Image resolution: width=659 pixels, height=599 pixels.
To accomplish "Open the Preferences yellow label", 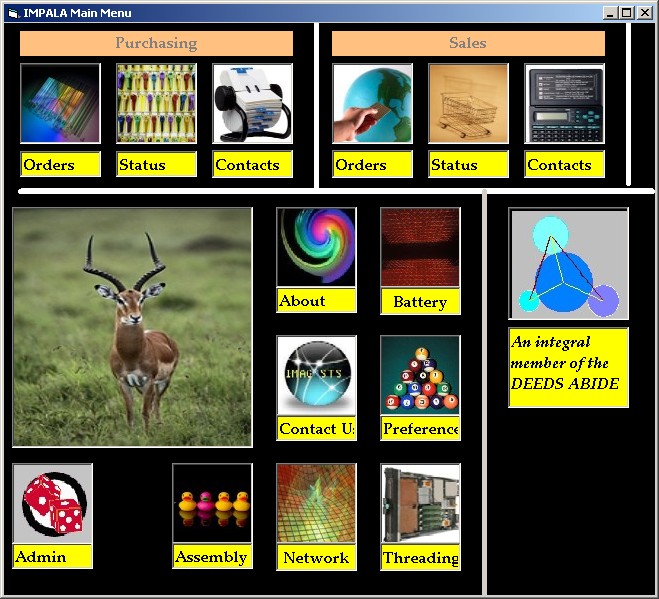I will point(420,429).
